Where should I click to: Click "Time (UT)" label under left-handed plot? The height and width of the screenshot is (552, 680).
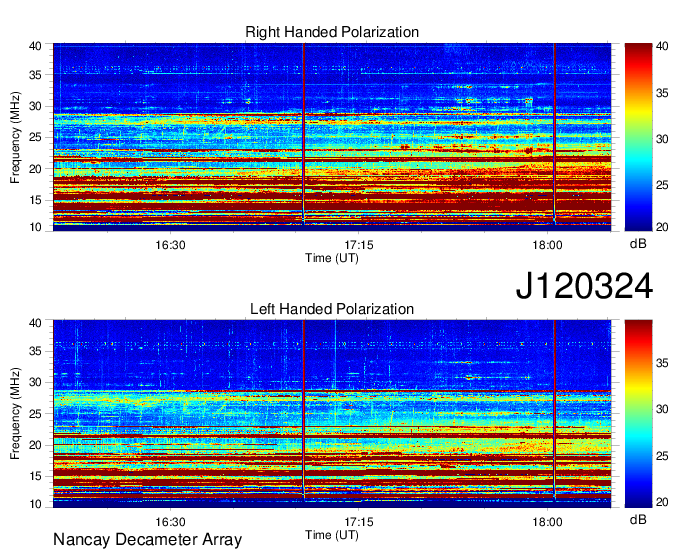coord(332,535)
